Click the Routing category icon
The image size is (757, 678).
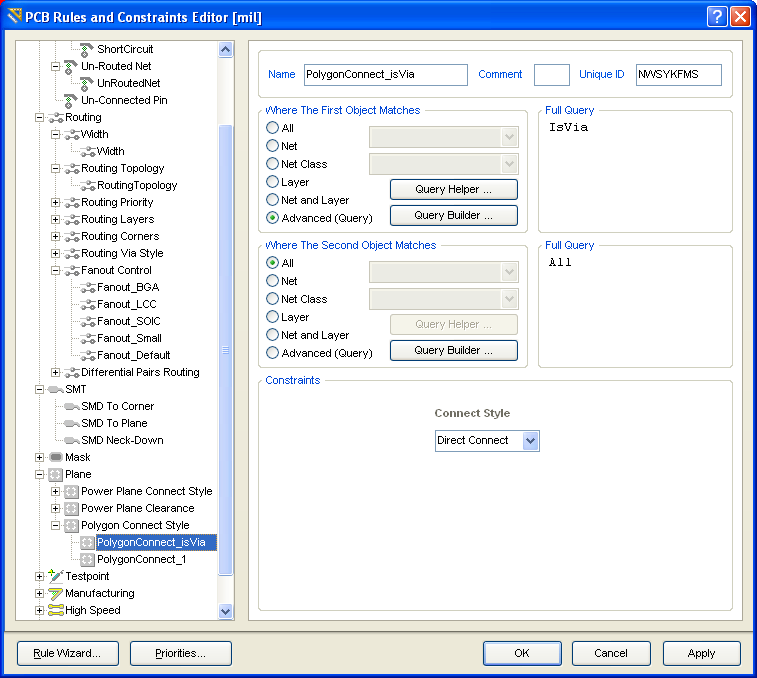(55, 117)
